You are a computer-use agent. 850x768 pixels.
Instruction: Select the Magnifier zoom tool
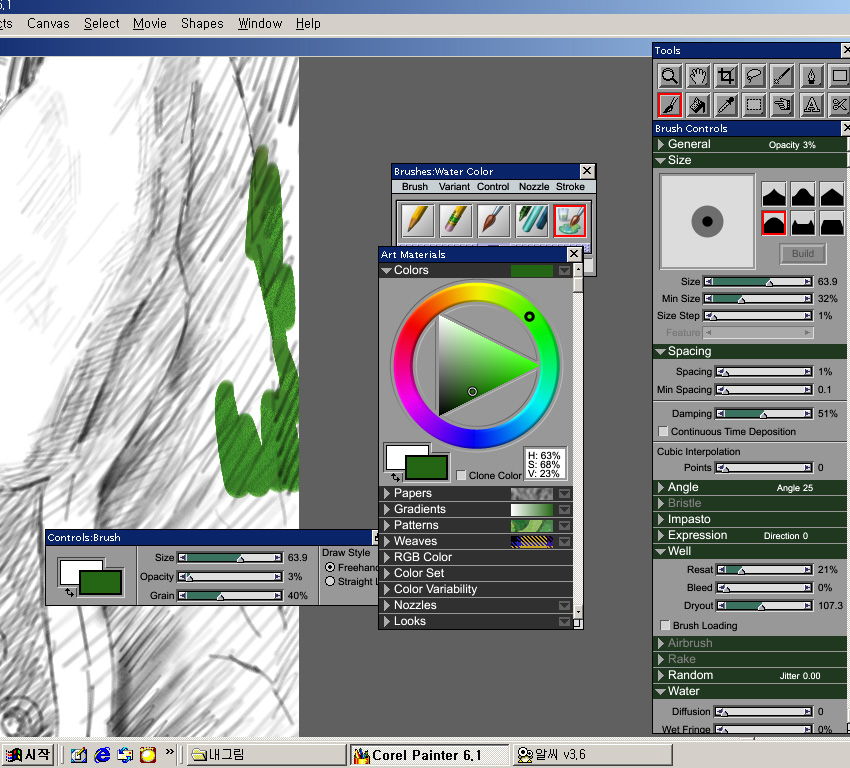point(669,76)
